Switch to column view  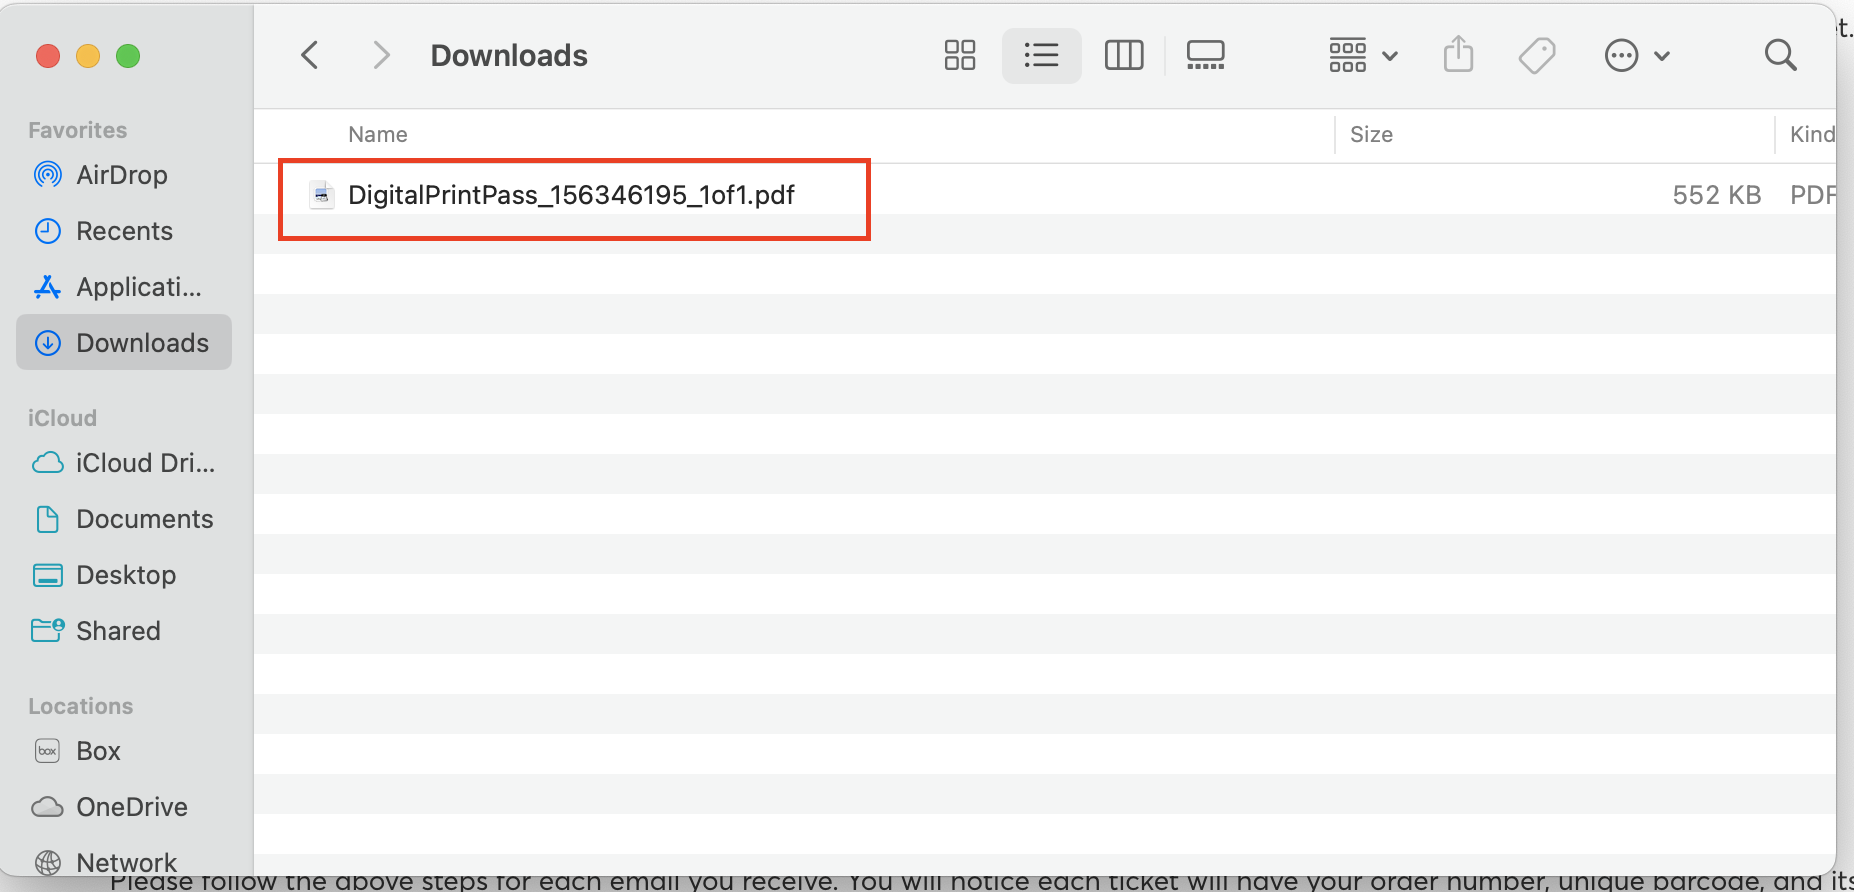point(1124,55)
